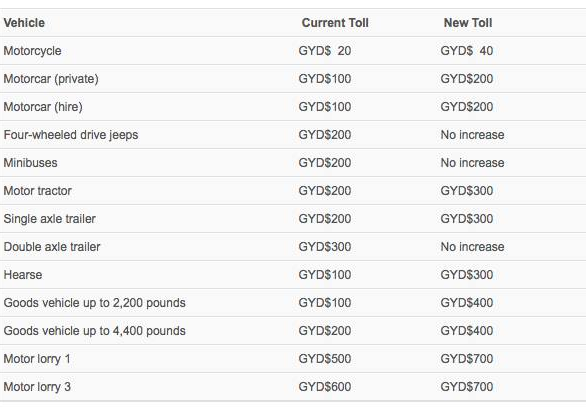Viewport: 586px width, 409px height.
Task: Click the Single axle trailer entry
Action: 50,219
